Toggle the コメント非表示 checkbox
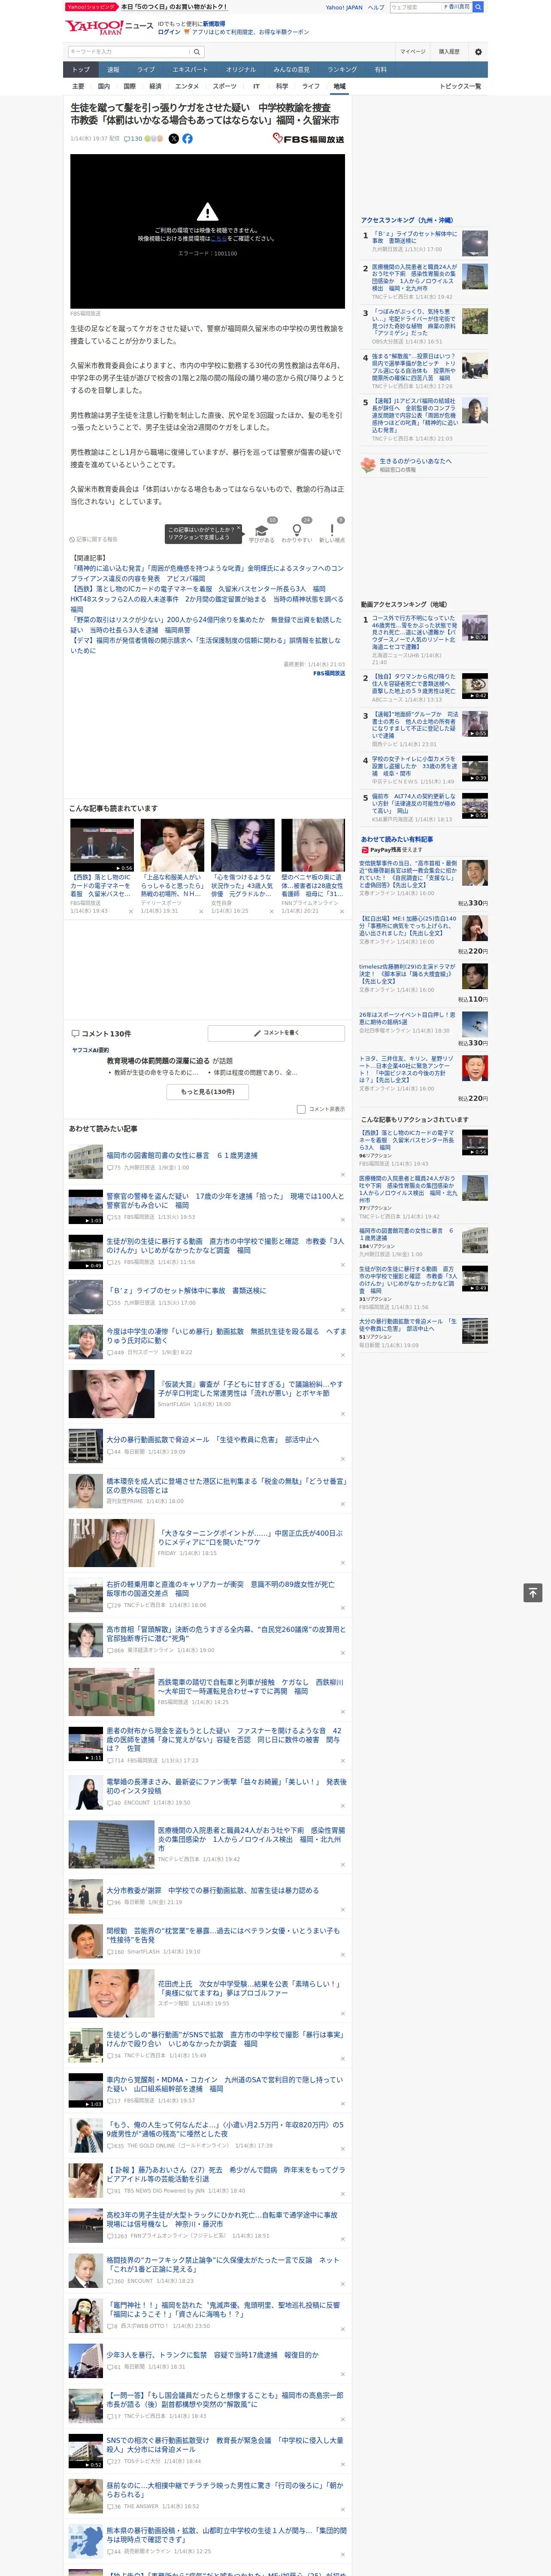The width and height of the screenshot is (551, 2576). click(x=301, y=1109)
